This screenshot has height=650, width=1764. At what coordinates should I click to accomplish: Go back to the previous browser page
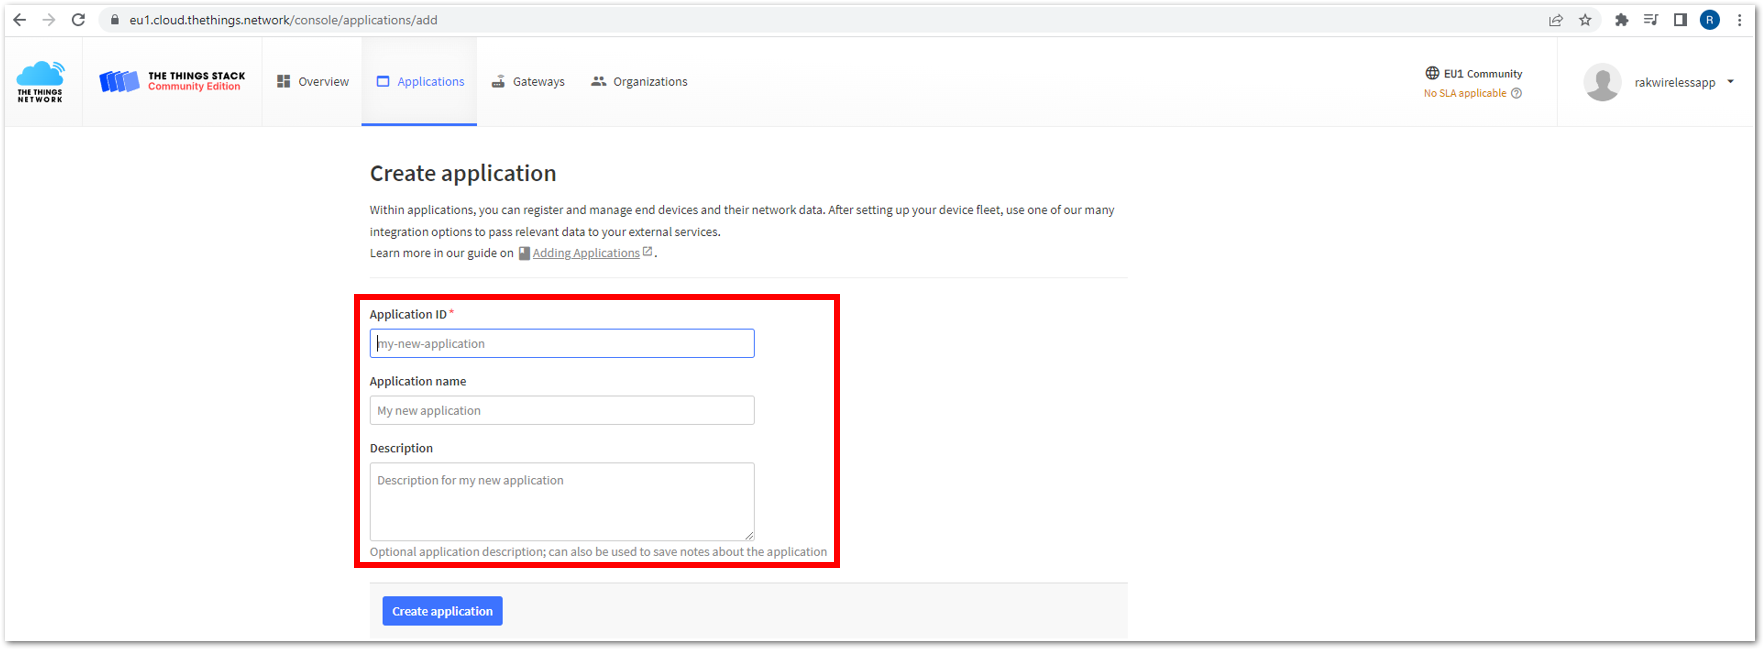click(x=20, y=20)
